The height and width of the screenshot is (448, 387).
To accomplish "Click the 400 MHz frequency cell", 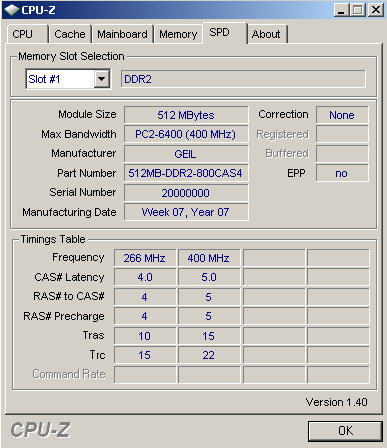I will click(x=209, y=258).
